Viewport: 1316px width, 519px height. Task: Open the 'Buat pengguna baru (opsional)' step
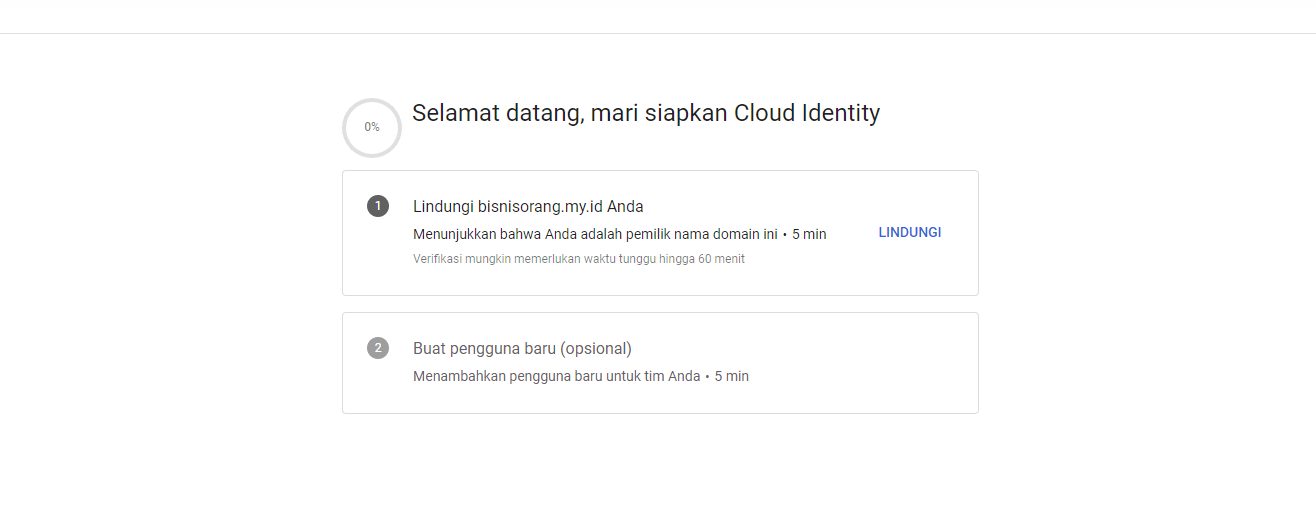[522, 349]
